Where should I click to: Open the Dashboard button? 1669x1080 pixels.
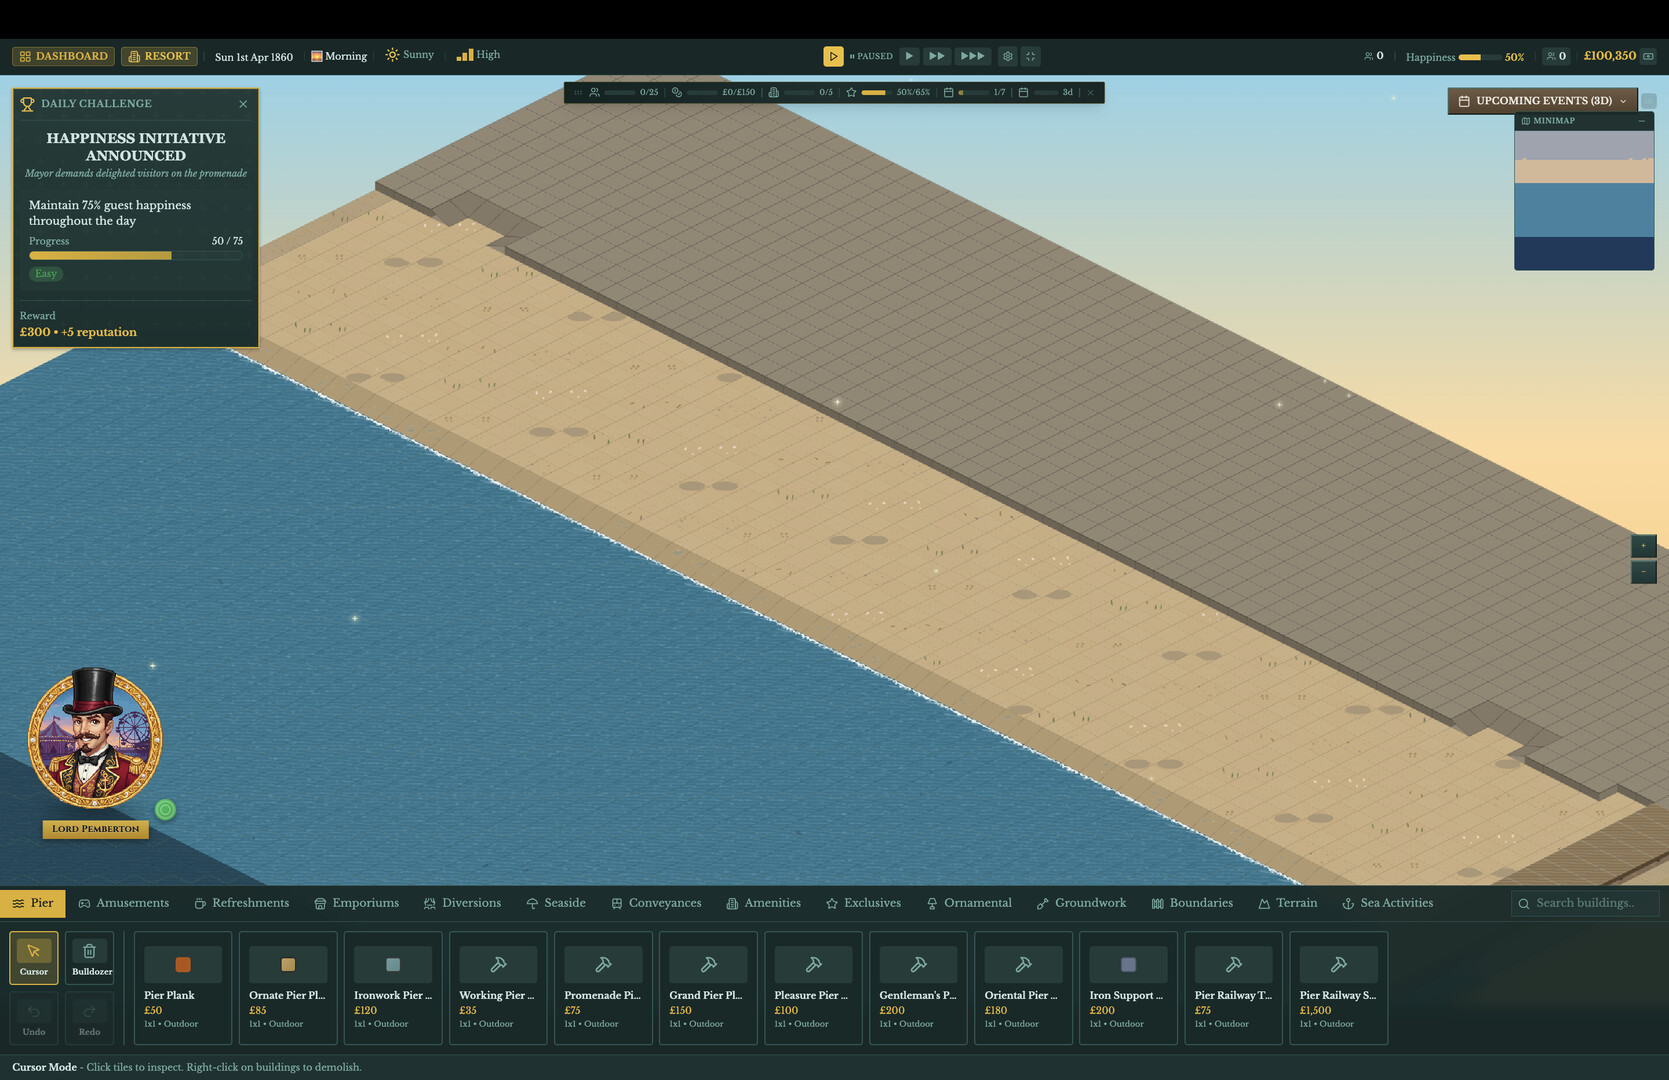point(63,56)
